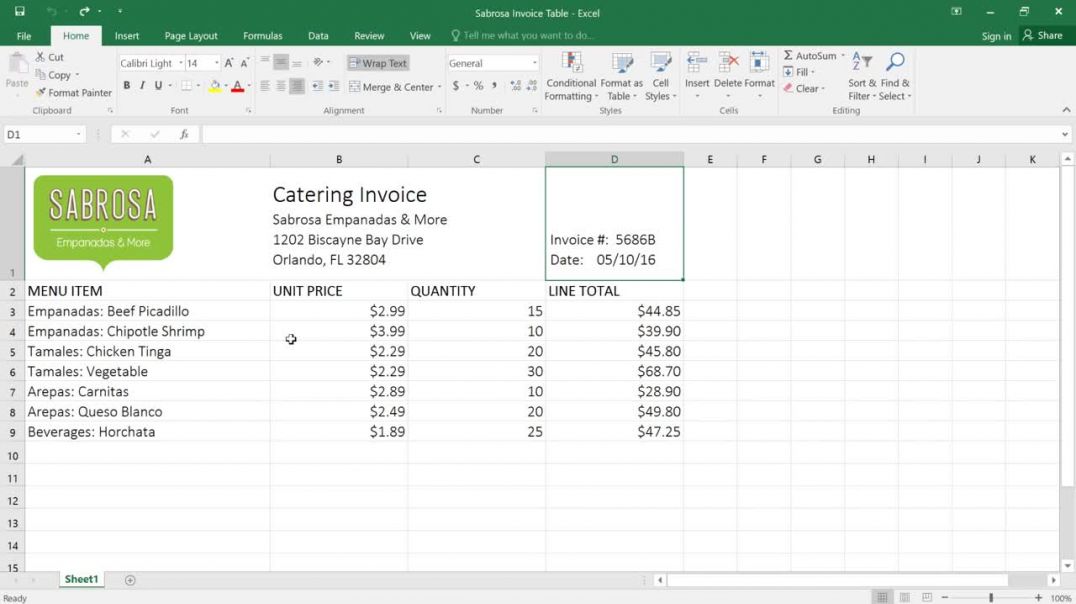Open Sort & Filter options
This screenshot has width=1076, height=604.
pos(862,76)
